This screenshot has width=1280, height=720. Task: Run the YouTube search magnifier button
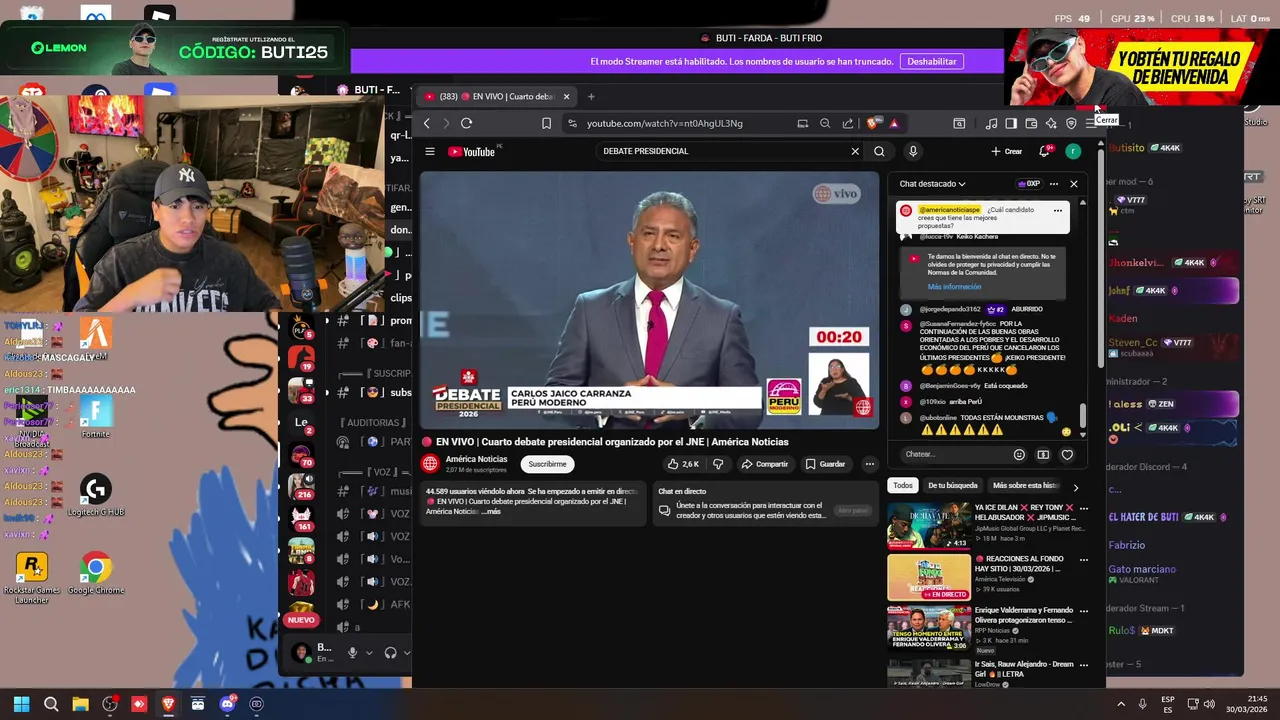tap(879, 152)
